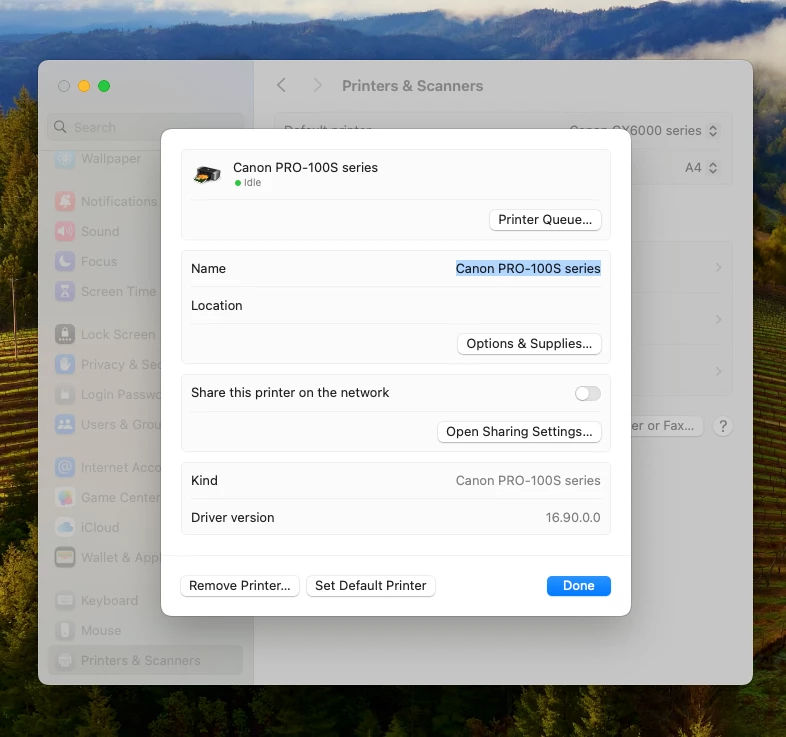Image resolution: width=786 pixels, height=737 pixels.
Task: Click the Search field in sidebar
Action: point(145,127)
